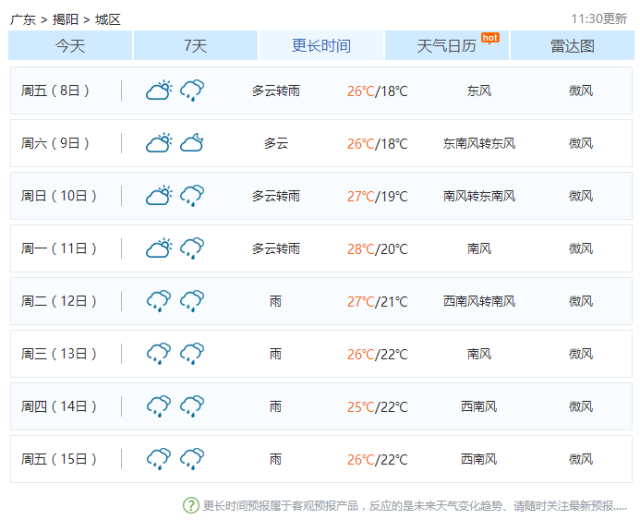Image resolution: width=640 pixels, height=520 pixels.
Task: Click the hot badge on 天气日历
Action: [x=490, y=38]
